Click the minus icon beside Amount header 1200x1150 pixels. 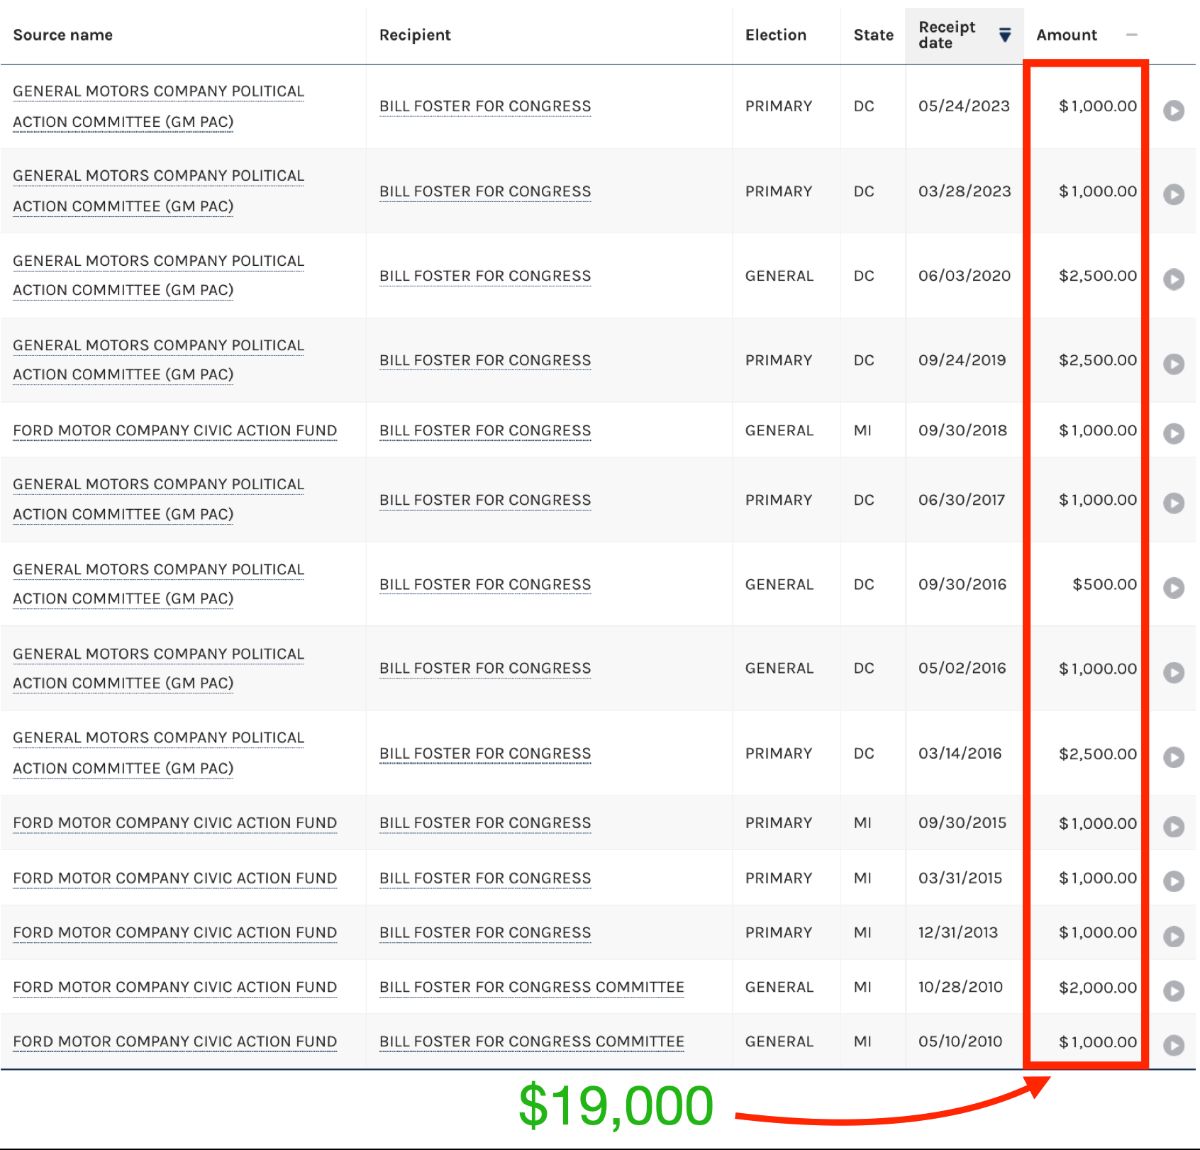[x=1131, y=35]
